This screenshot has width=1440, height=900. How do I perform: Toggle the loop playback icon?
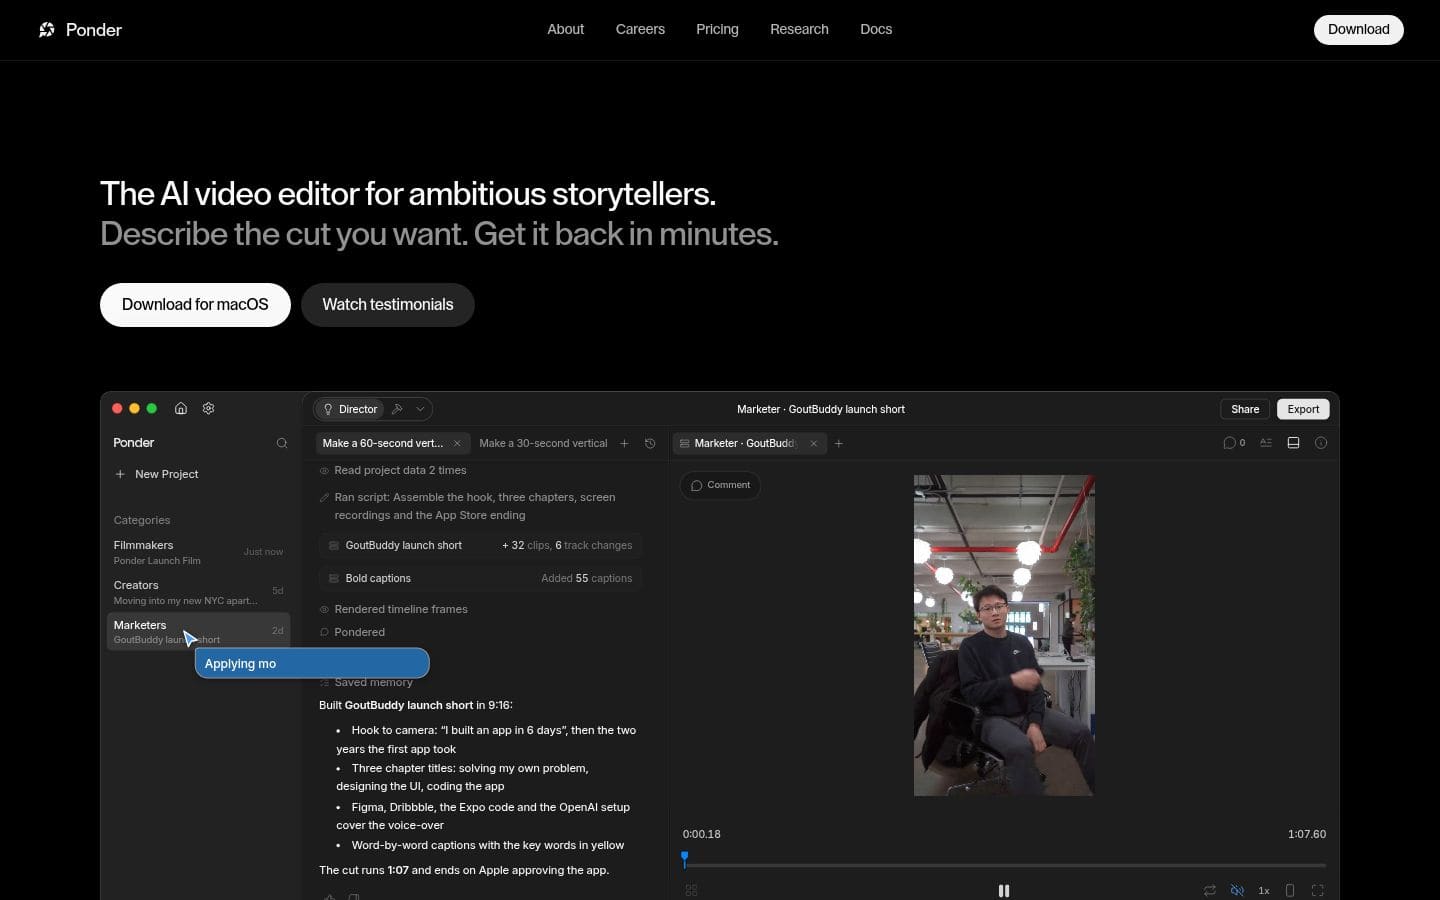[x=1210, y=890]
